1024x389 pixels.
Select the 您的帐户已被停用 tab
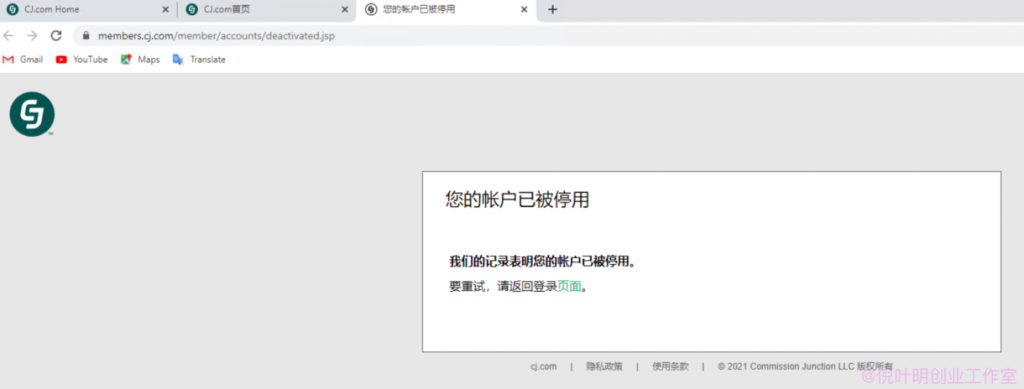[x=447, y=10]
